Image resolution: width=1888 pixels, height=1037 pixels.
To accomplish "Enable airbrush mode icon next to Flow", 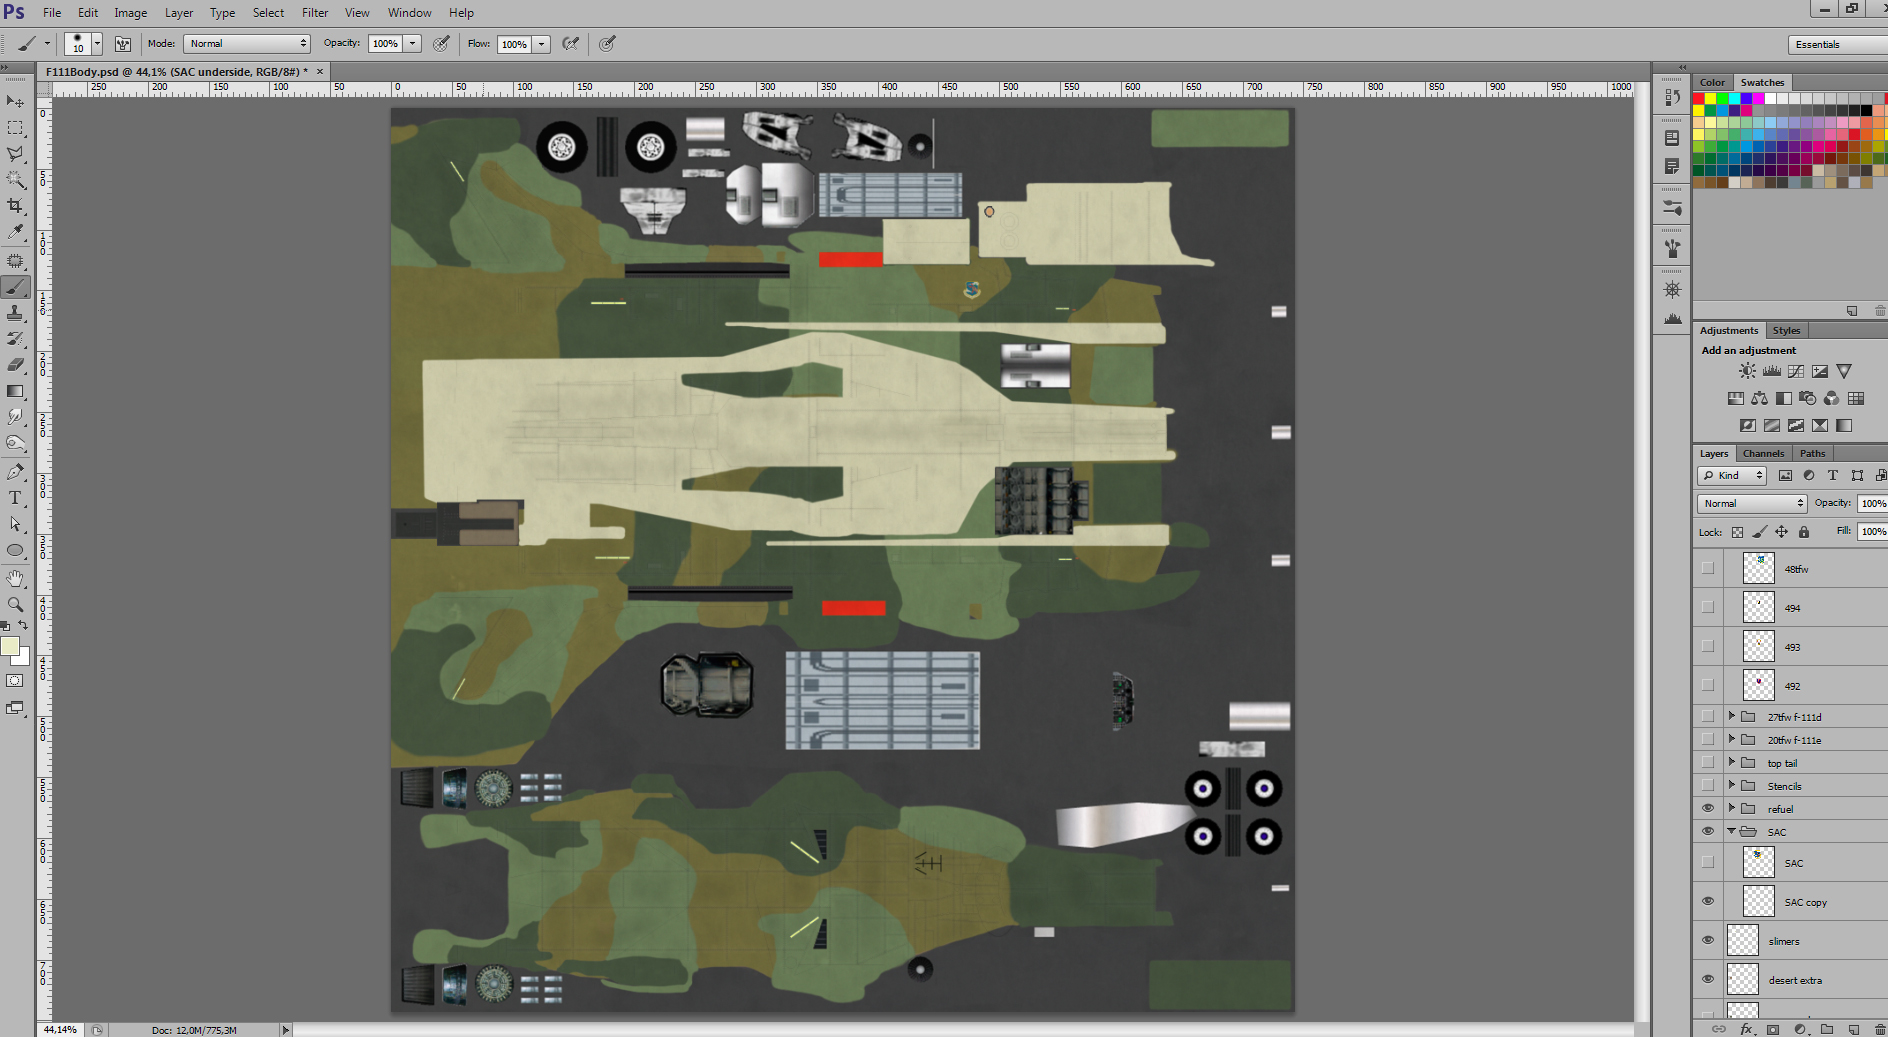I will click(x=570, y=44).
